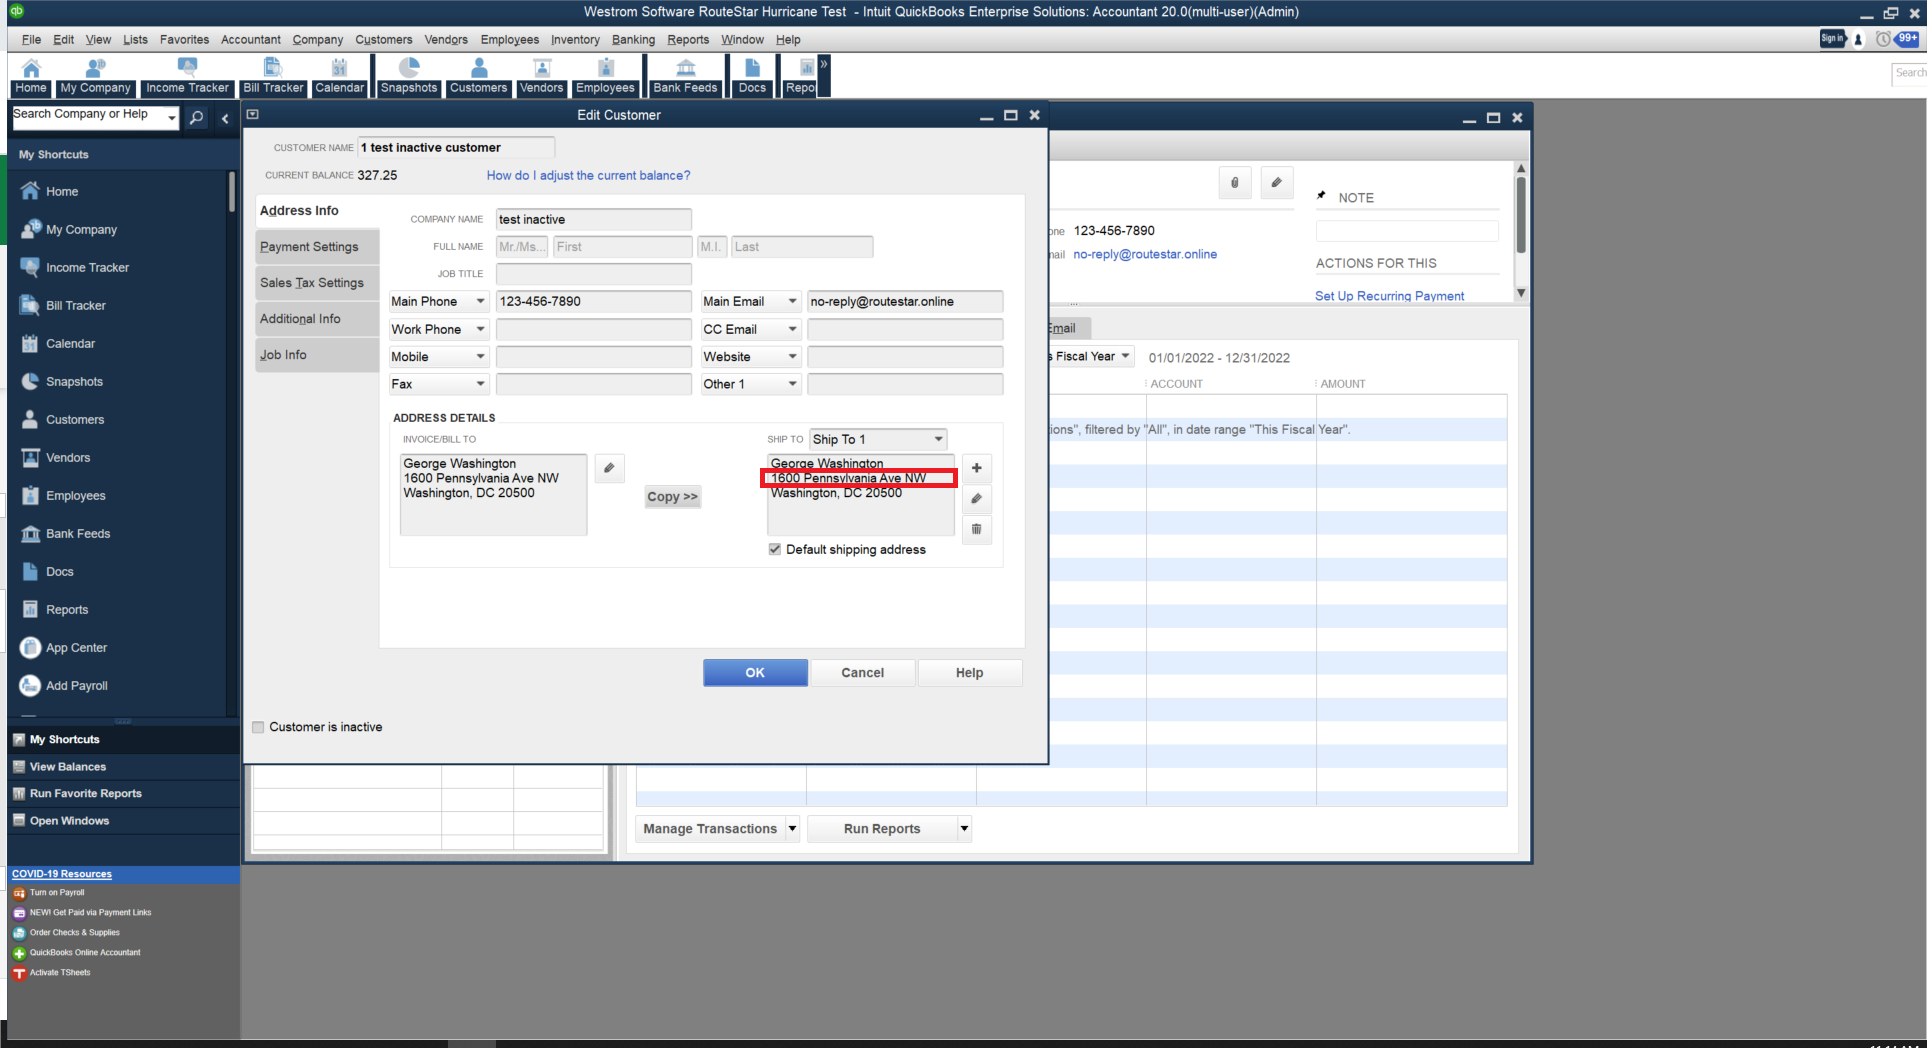Open Bill Tracker toolbar icon
1927x1048 pixels.
[x=273, y=76]
